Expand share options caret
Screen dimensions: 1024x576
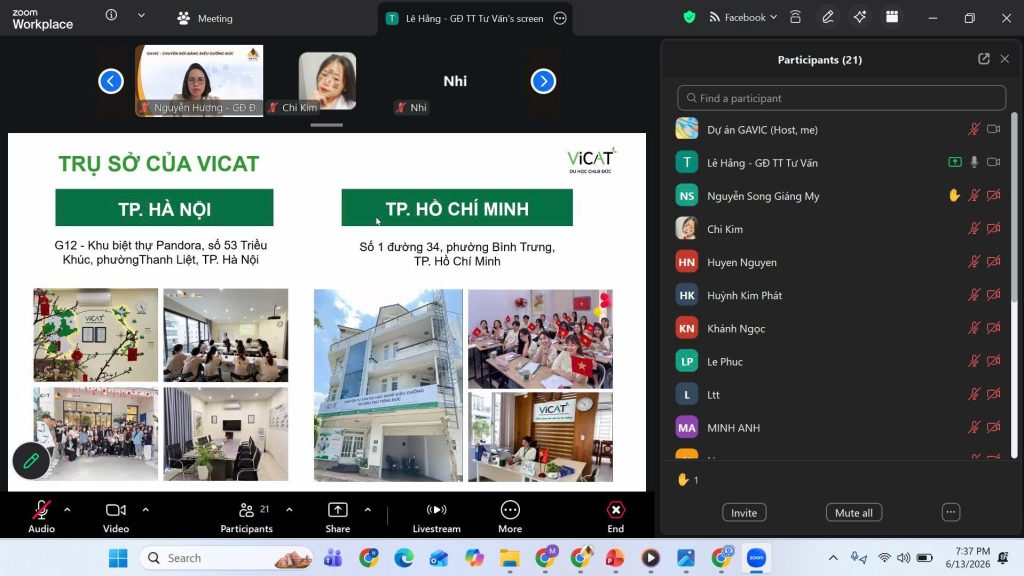click(x=368, y=509)
